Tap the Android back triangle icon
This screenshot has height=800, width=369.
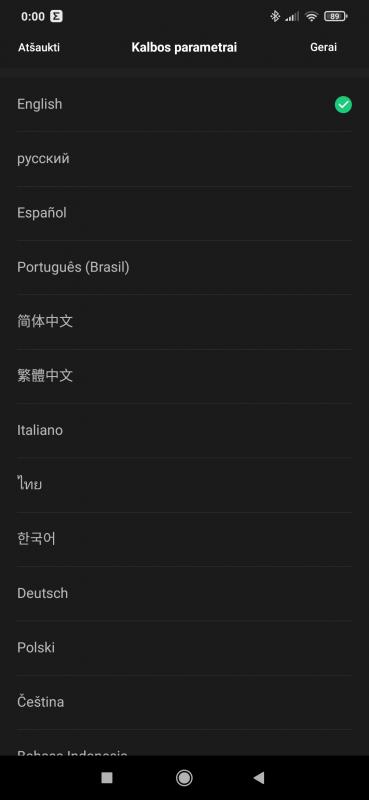tap(259, 777)
